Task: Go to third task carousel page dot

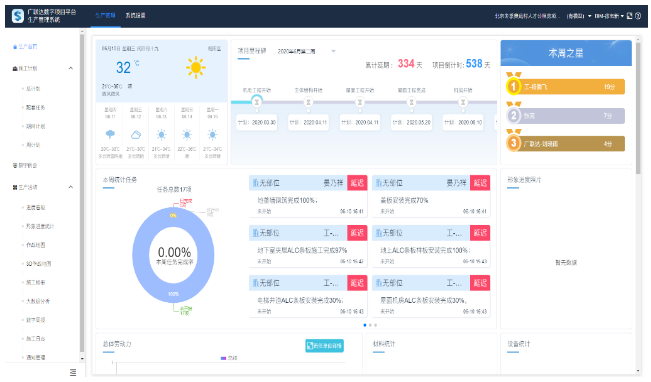Action: 376,325
